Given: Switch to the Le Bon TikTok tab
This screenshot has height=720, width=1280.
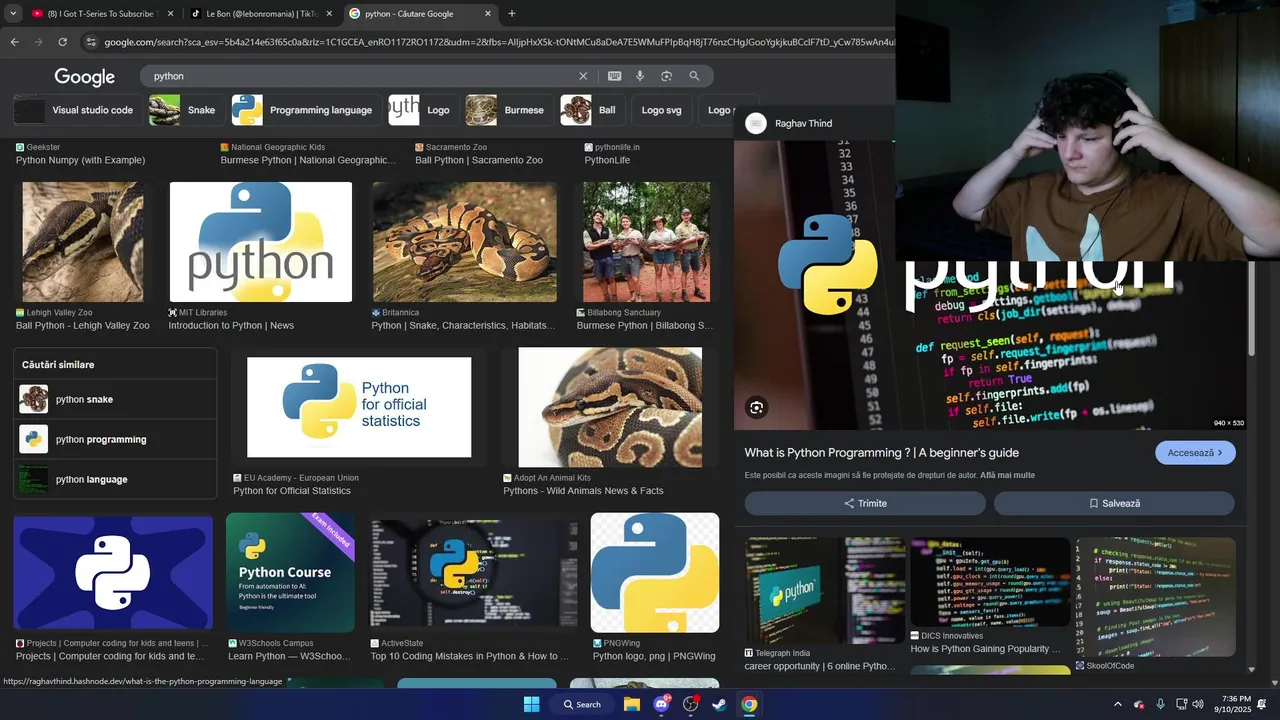Looking at the screenshot, I should pyautogui.click(x=260, y=14).
